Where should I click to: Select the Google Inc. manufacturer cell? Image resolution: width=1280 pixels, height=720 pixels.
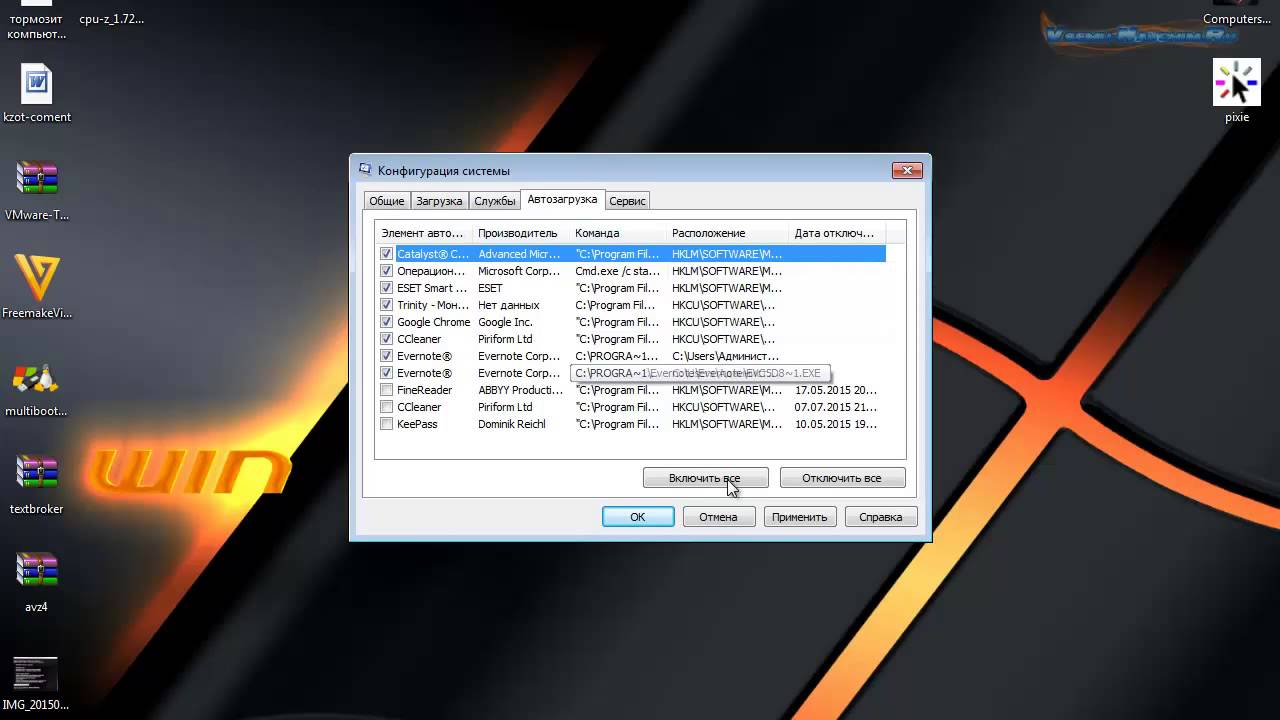[505, 322]
